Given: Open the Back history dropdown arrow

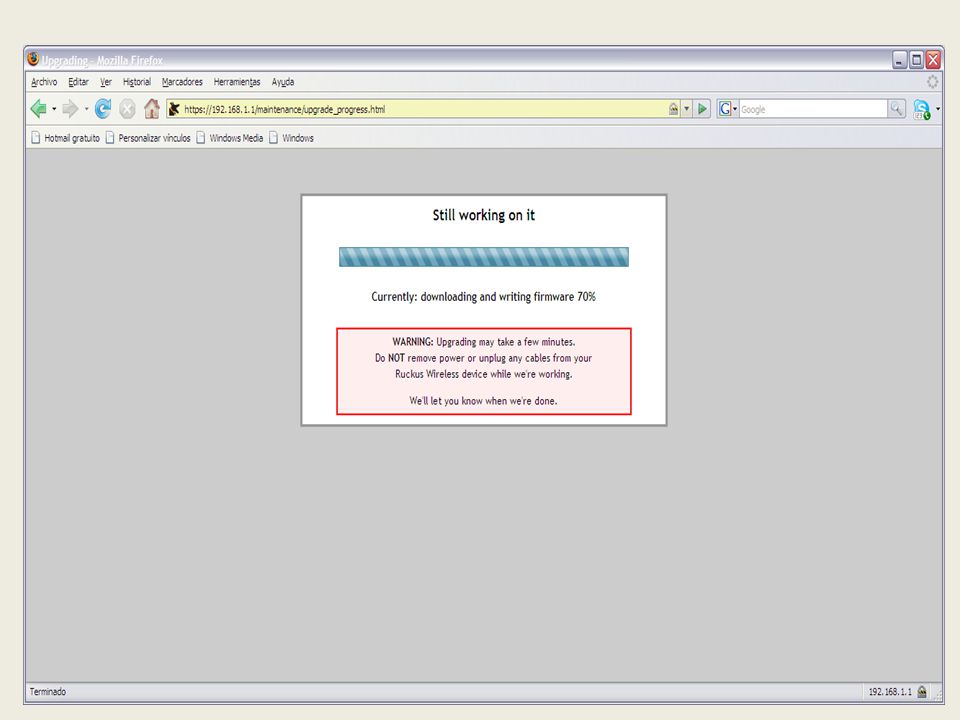Looking at the screenshot, I should pyautogui.click(x=54, y=109).
